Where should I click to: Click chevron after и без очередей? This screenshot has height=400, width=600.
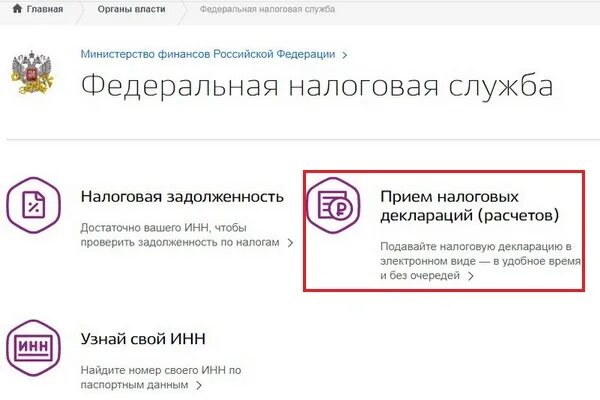(471, 276)
